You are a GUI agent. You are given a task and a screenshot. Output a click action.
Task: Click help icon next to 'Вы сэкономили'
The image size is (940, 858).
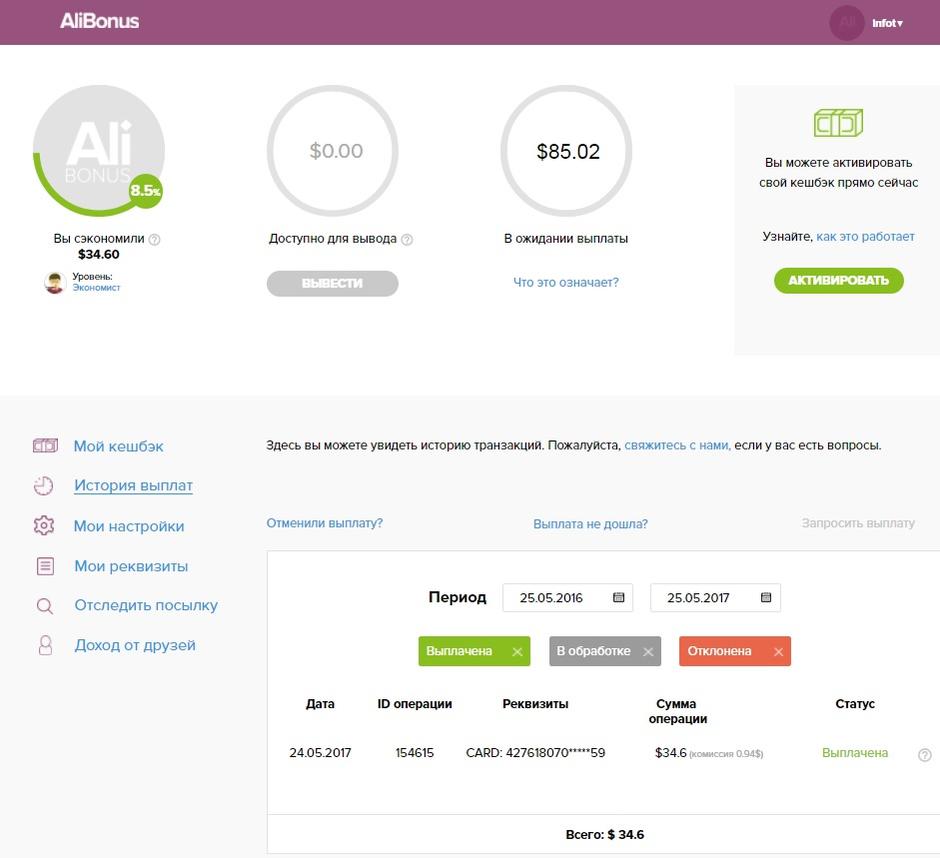point(154,239)
